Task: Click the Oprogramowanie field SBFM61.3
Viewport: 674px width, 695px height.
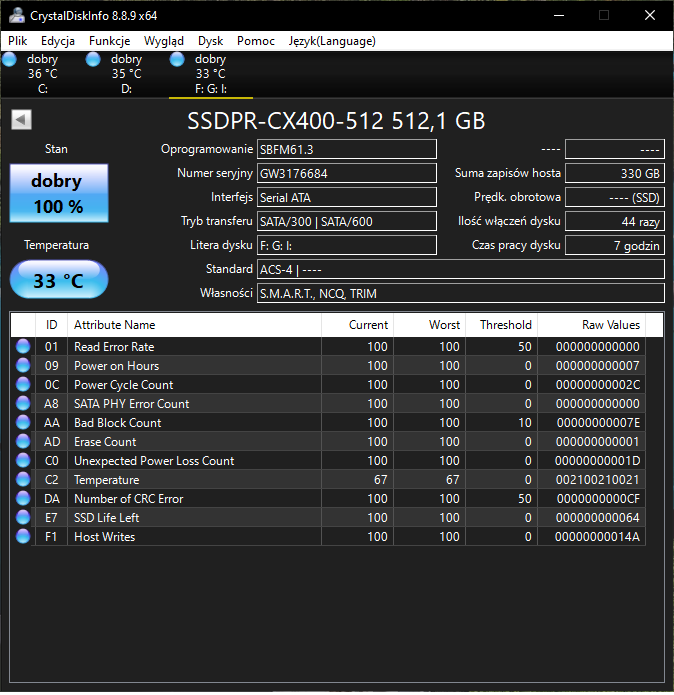Action: (x=347, y=149)
